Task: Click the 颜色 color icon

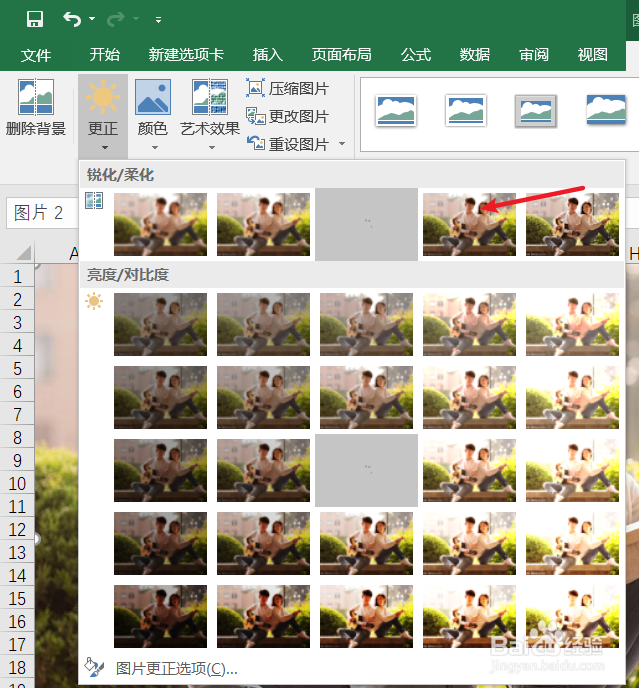Action: pos(153,97)
